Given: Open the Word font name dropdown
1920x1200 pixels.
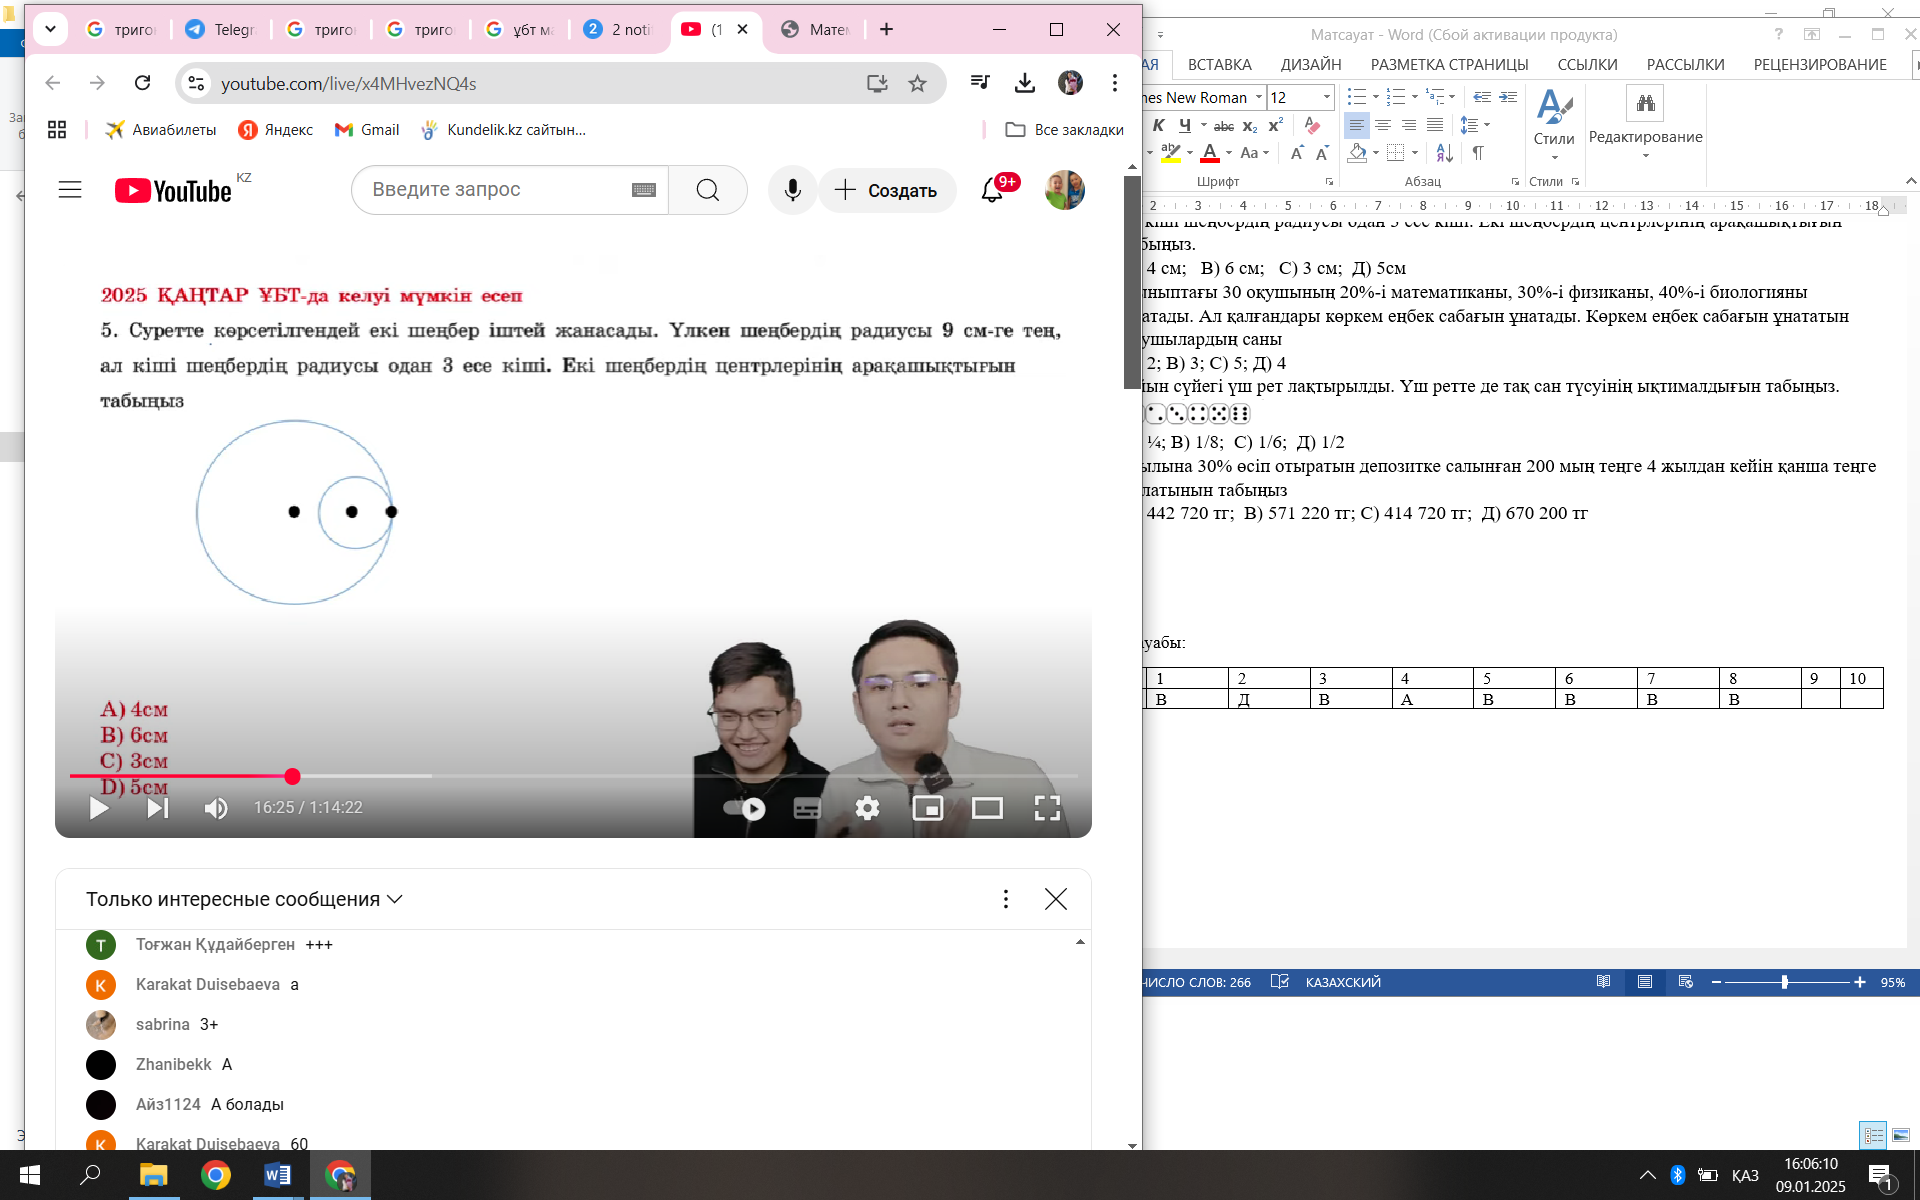Looking at the screenshot, I should [1259, 97].
